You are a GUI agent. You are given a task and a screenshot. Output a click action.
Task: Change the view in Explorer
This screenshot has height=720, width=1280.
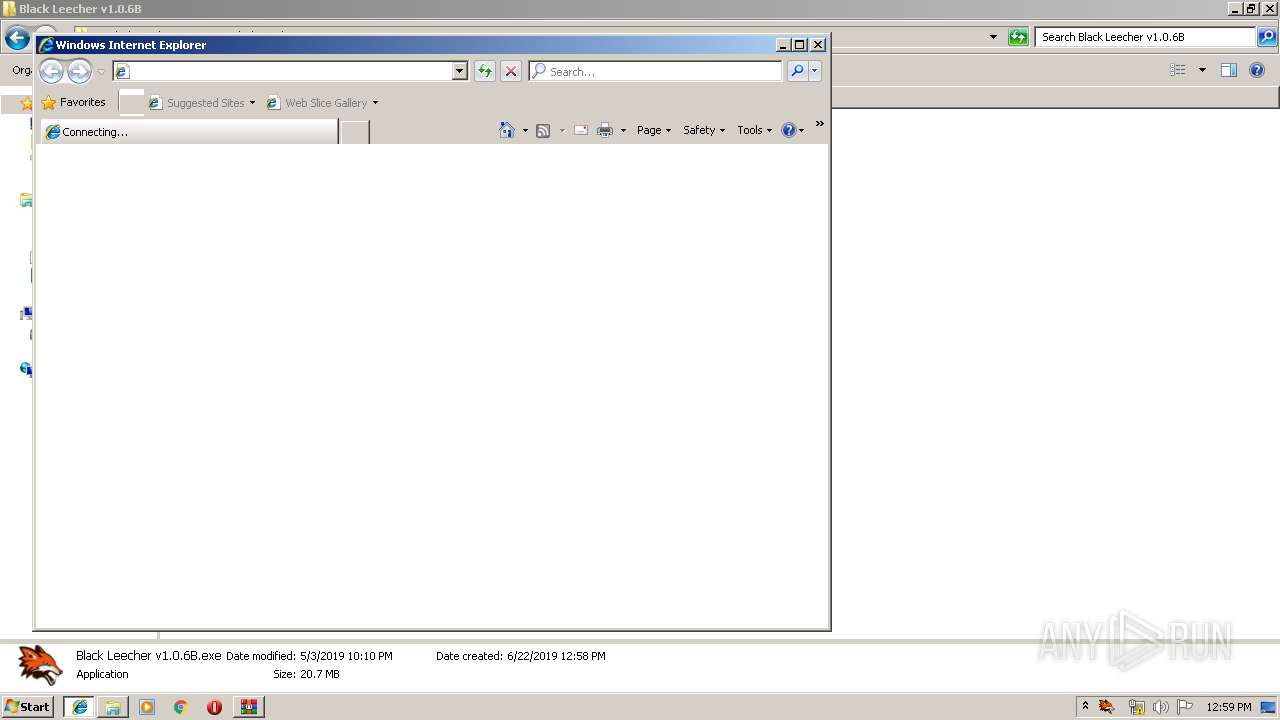click(x=1178, y=70)
